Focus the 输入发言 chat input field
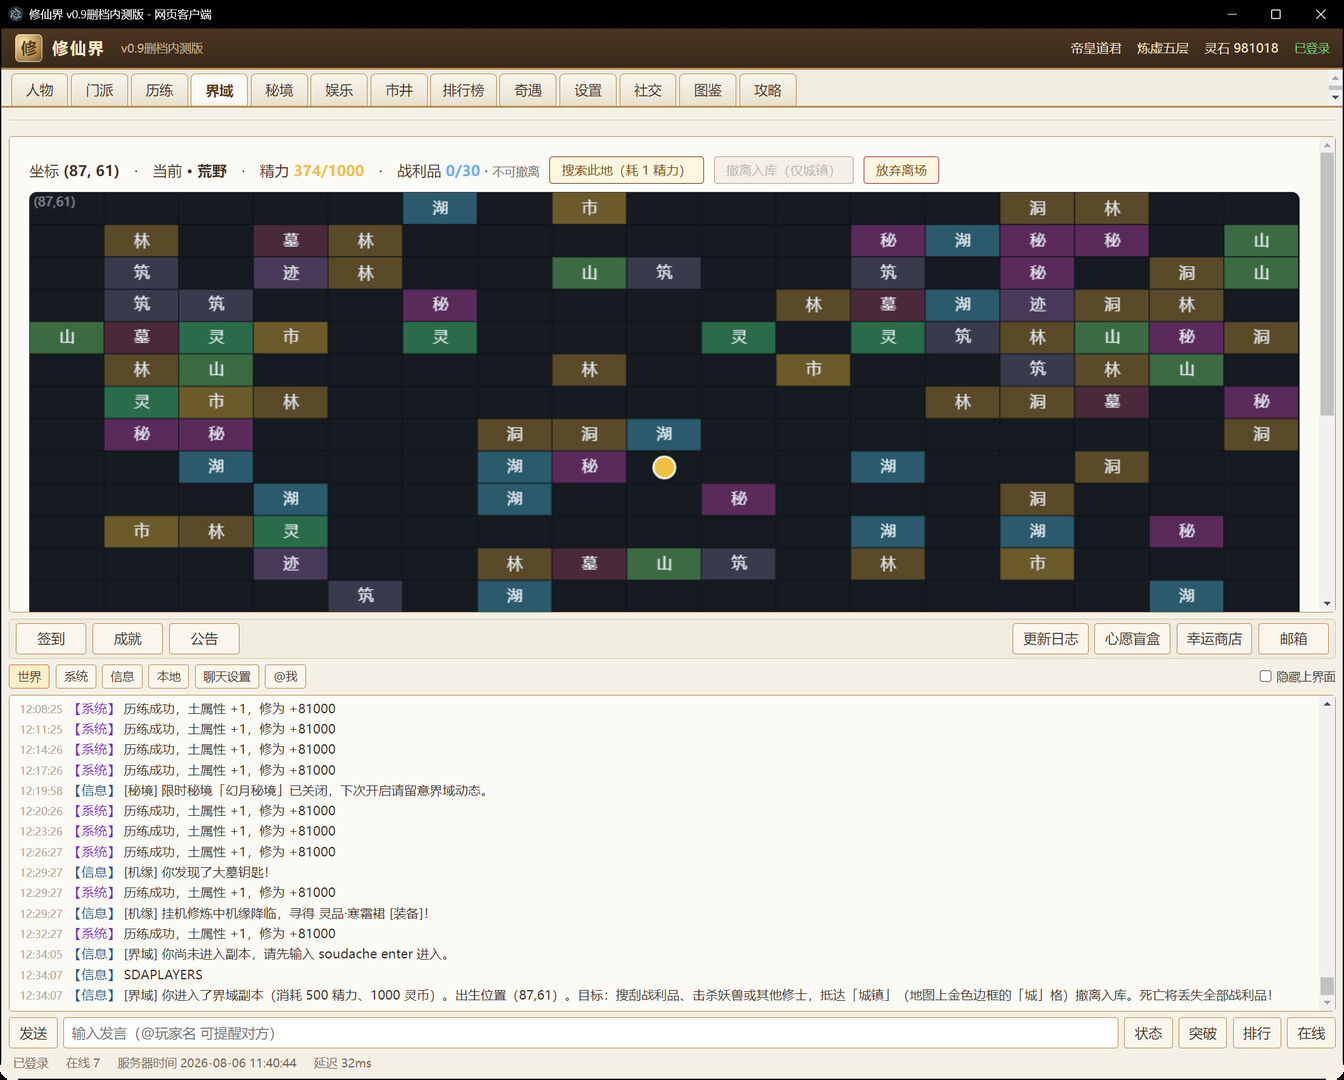 590,1033
